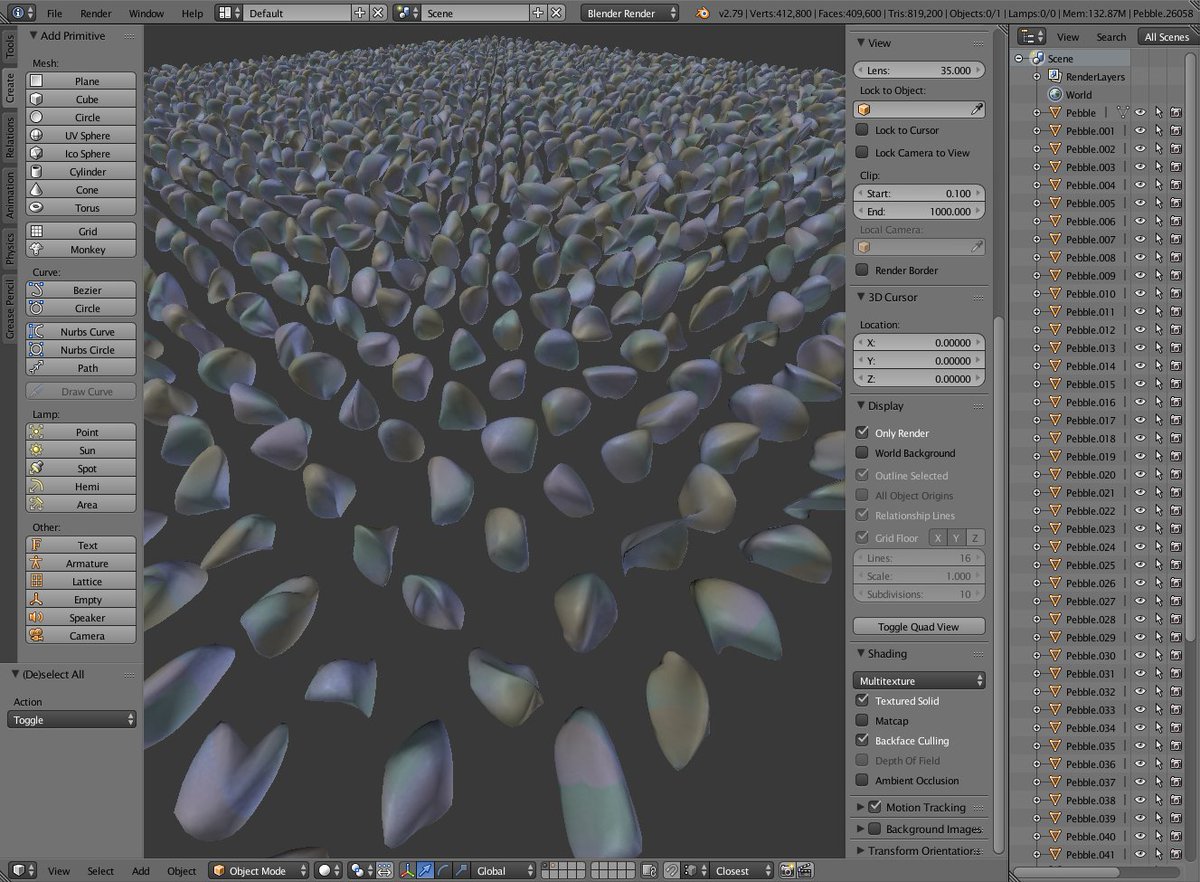Open Closest snap target dropdown
The image size is (1200, 882).
[743, 871]
